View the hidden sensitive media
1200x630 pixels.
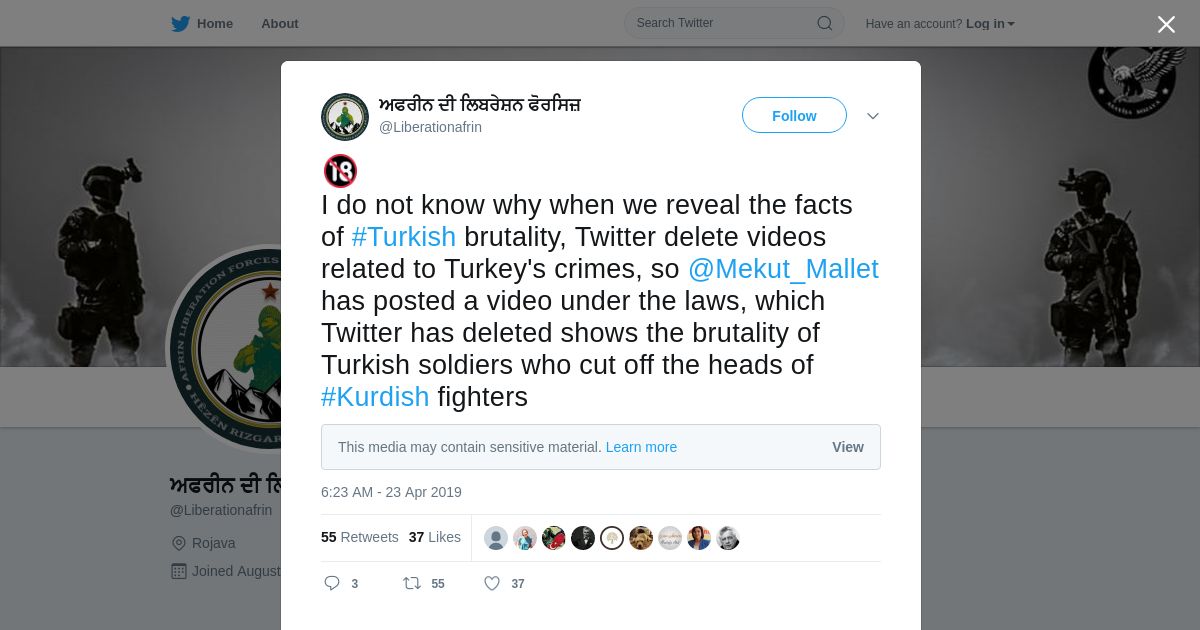(x=848, y=447)
